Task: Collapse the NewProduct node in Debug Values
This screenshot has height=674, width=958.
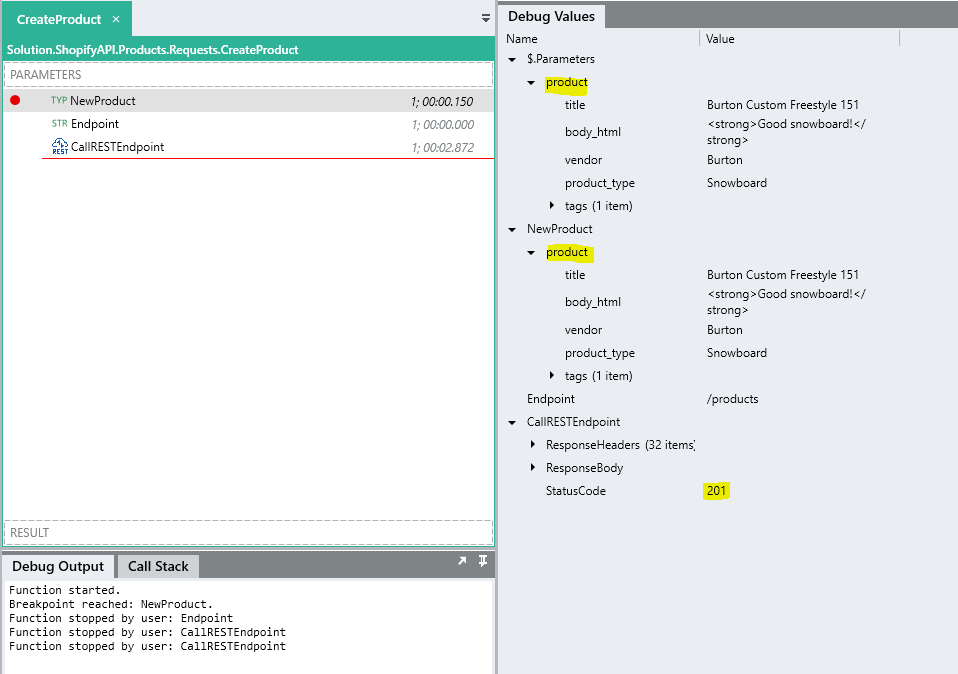Action: coord(512,229)
